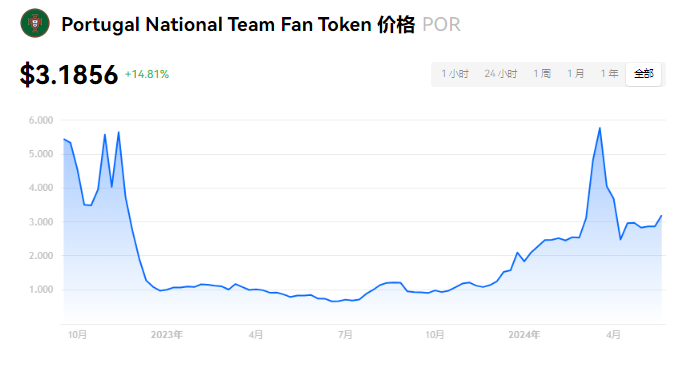
Task: Click the 7月 label on the time axis
Action: (345, 335)
